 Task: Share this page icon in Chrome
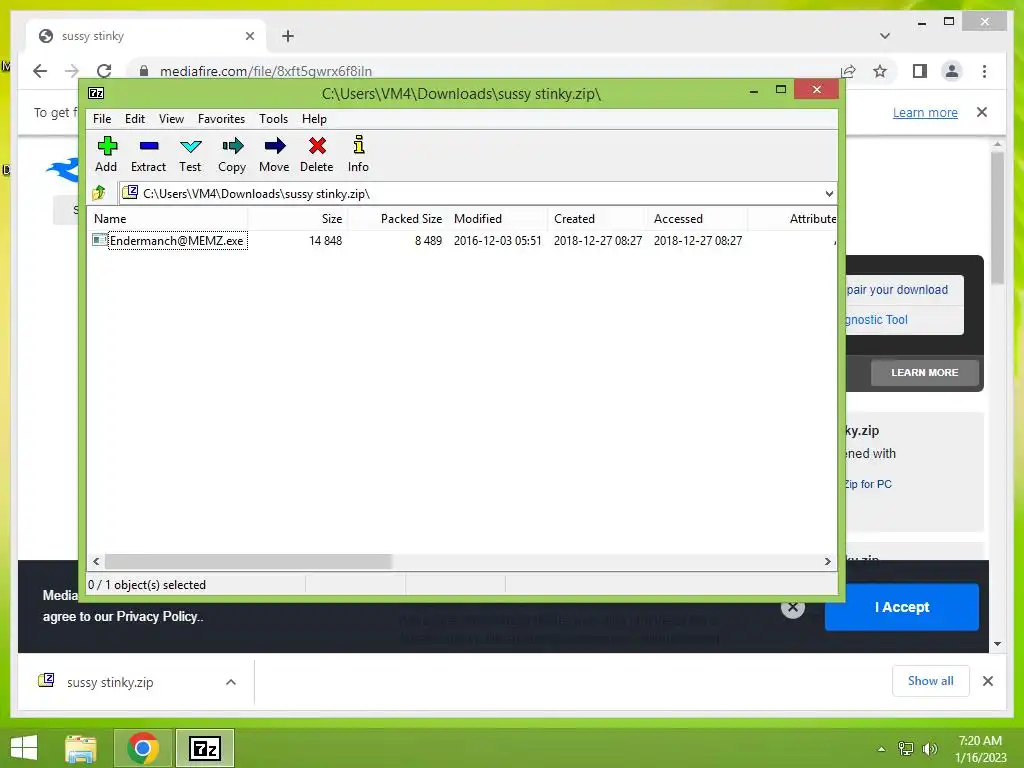(848, 71)
